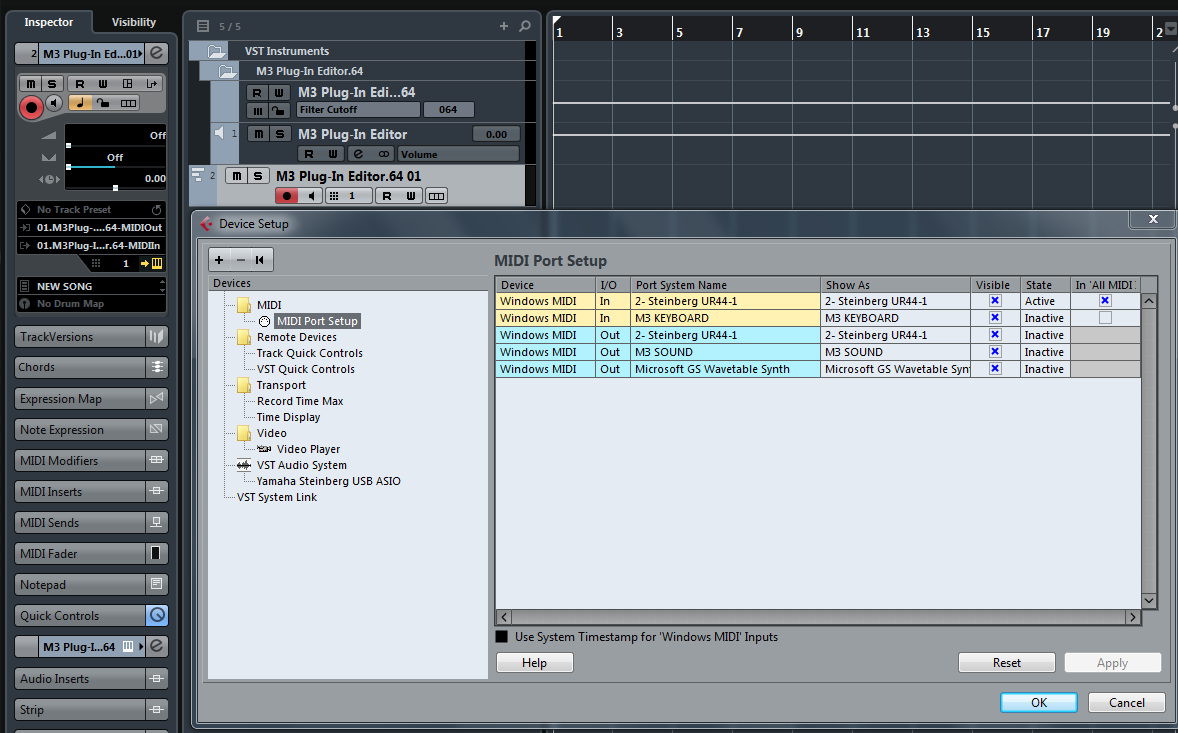
Task: Click the TrackVersions section icon
Action: [156, 336]
